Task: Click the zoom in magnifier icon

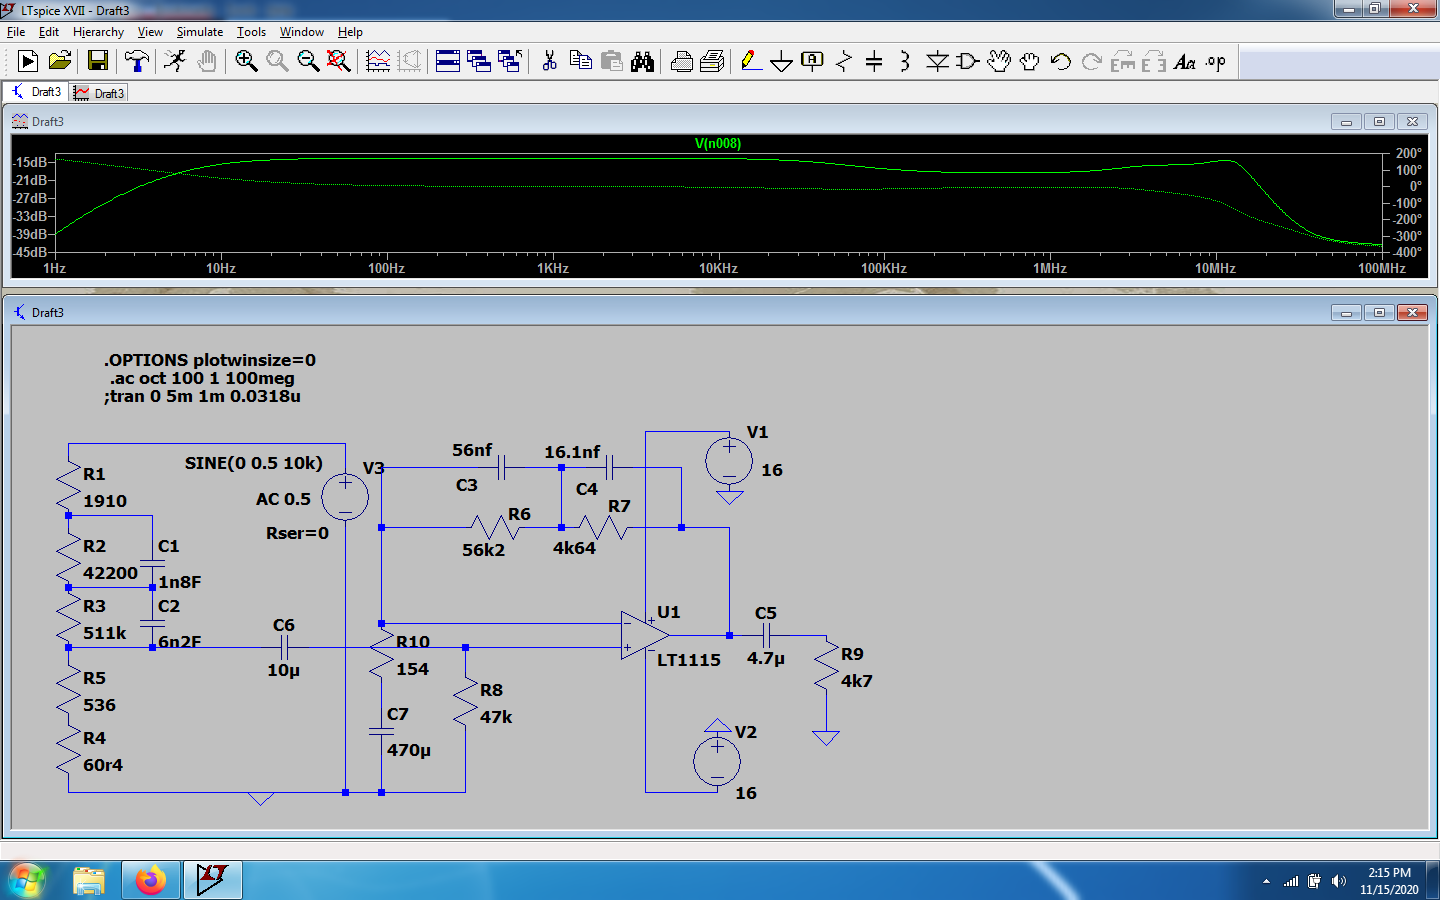Action: click(246, 61)
